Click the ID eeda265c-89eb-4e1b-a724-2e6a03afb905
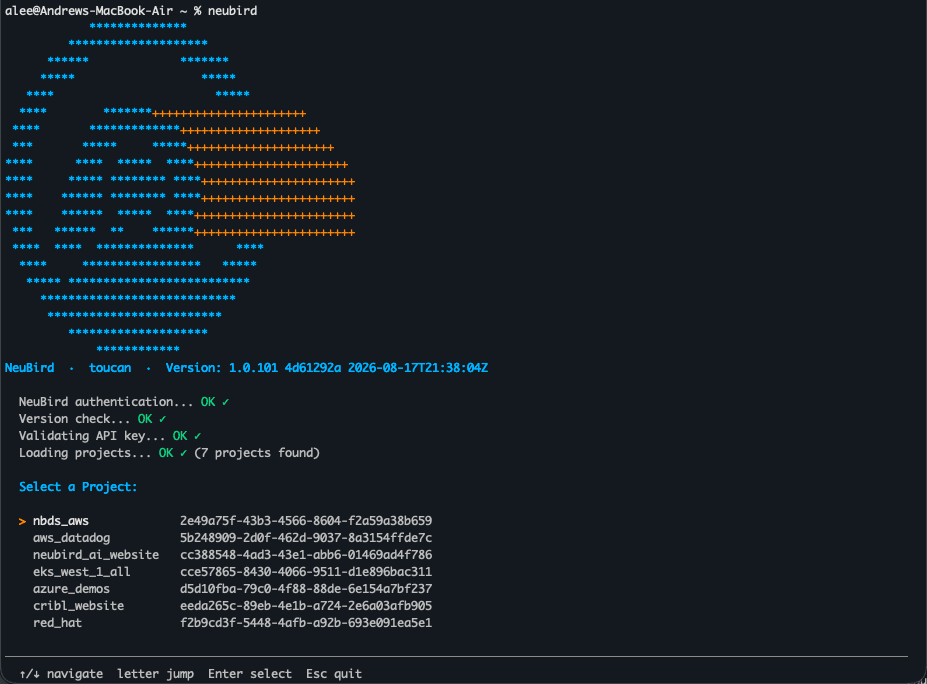Screen dimensions: 927x684 click(x=306, y=606)
